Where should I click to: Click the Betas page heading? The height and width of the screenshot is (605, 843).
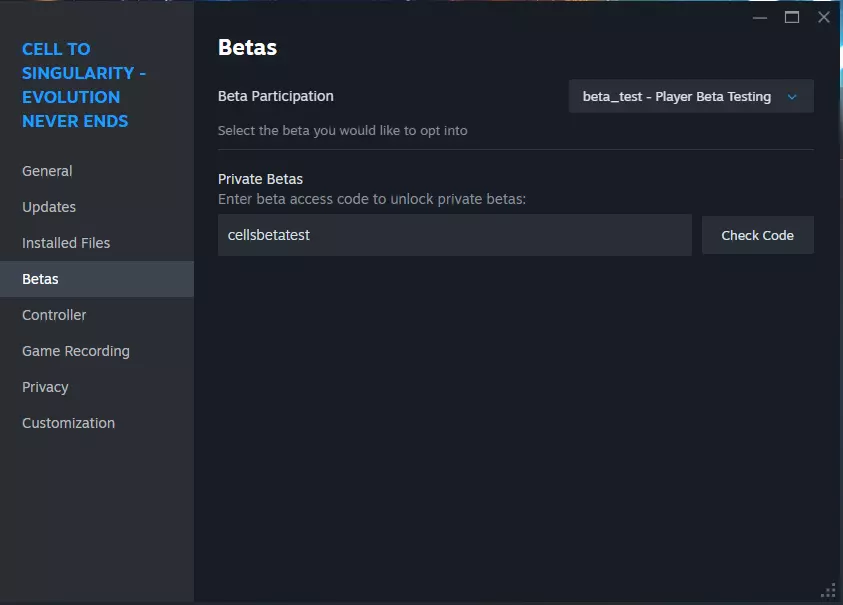click(x=247, y=47)
